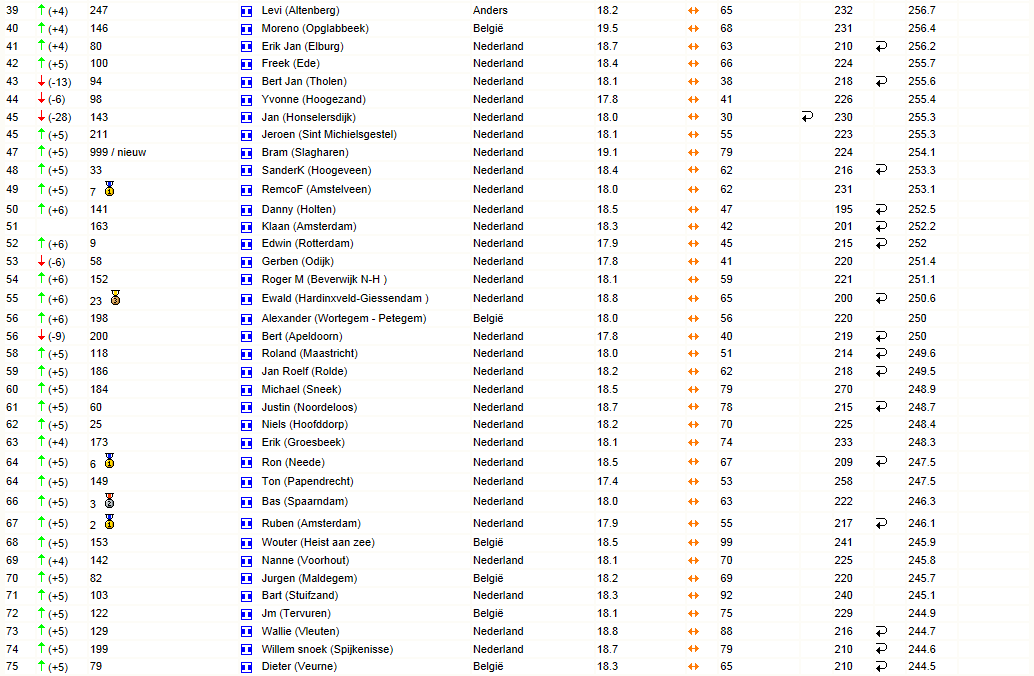Click Klaan (Amsterdam) name
Image resolution: width=1034 pixels, height=676 pixels.
pyautogui.click(x=309, y=226)
